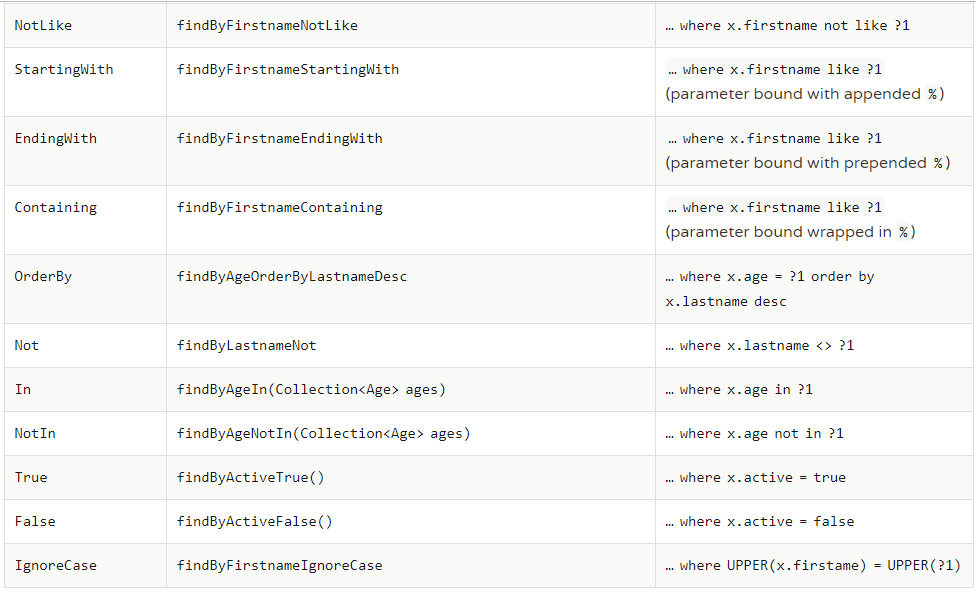Screen dimensions: 976x591
Task: Click findByActiveFalse() sample text
Action: [x=255, y=522]
